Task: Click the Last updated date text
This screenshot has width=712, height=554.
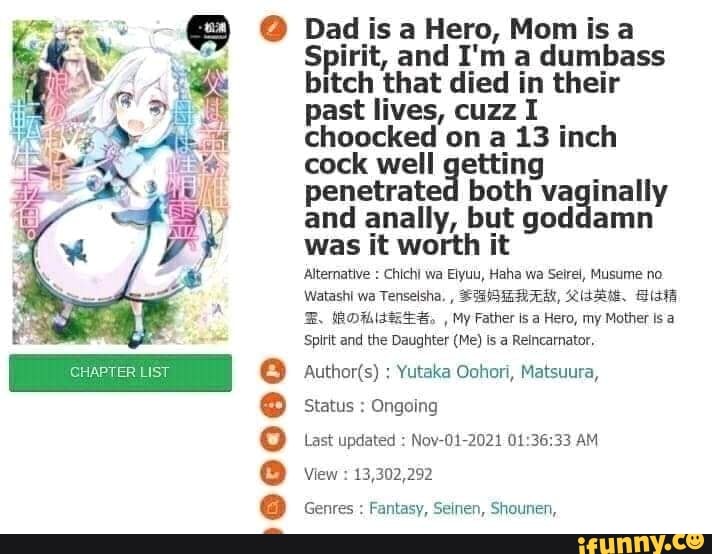Action: point(451,440)
